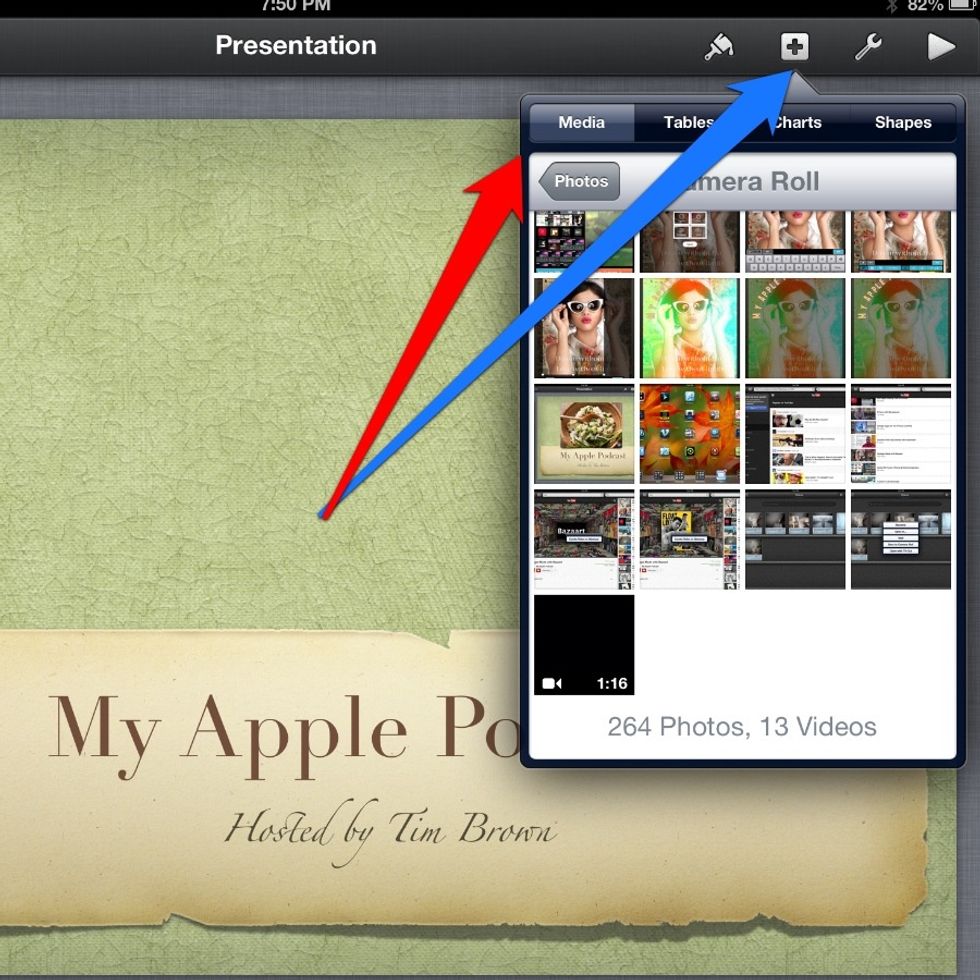The image size is (980, 980).
Task: Tap the "264 Photos, 13 Videos" count text
Action: (742, 727)
